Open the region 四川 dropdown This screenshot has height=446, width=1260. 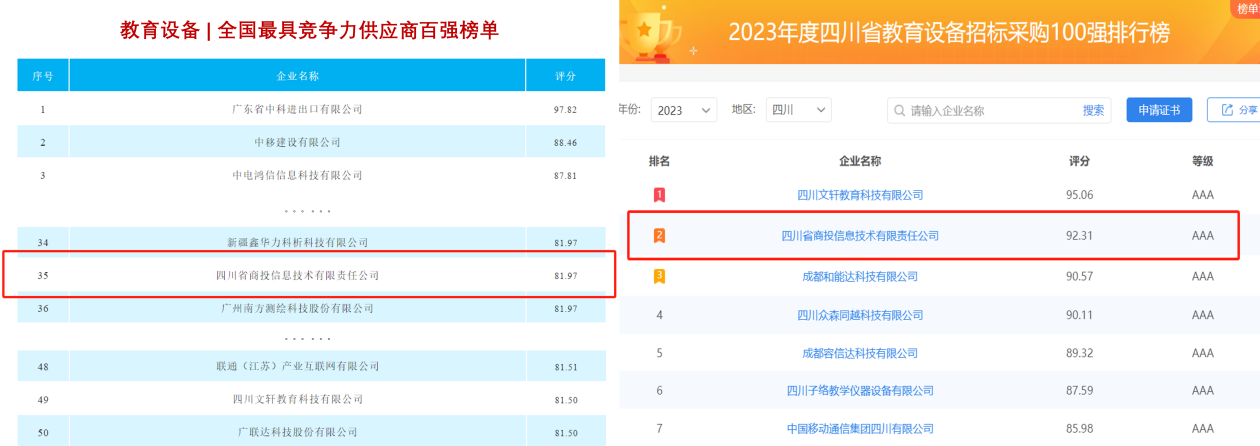[798, 110]
